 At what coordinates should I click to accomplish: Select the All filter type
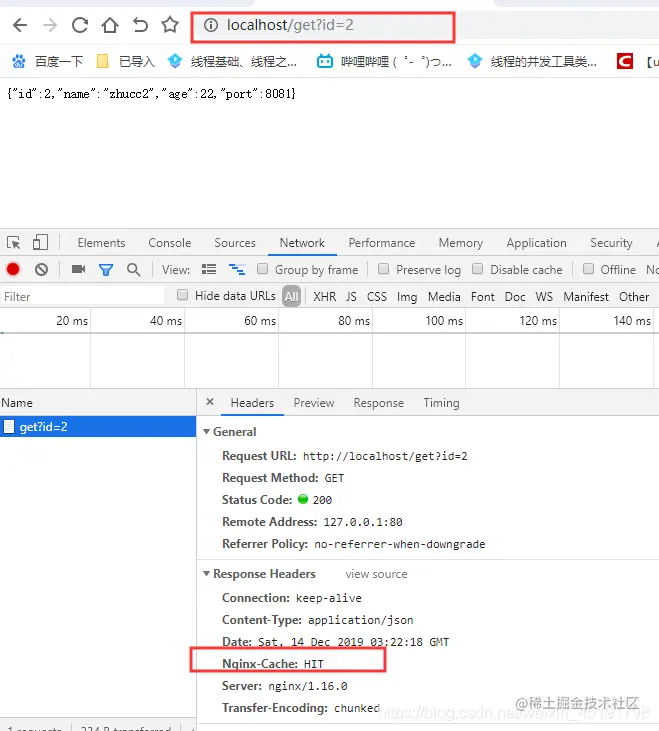[x=292, y=297]
